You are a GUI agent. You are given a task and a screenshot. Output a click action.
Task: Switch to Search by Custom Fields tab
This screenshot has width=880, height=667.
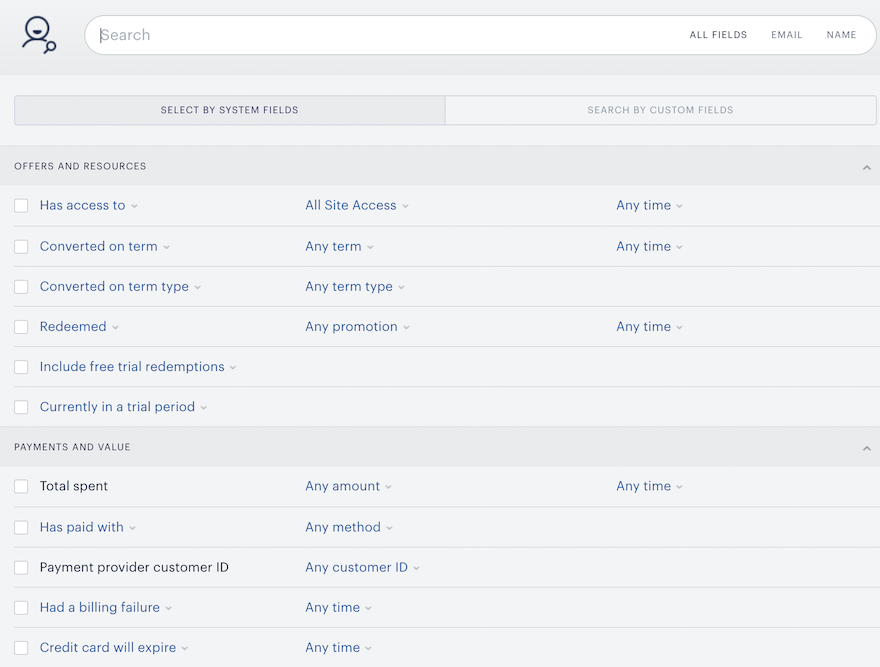pyautogui.click(x=661, y=110)
